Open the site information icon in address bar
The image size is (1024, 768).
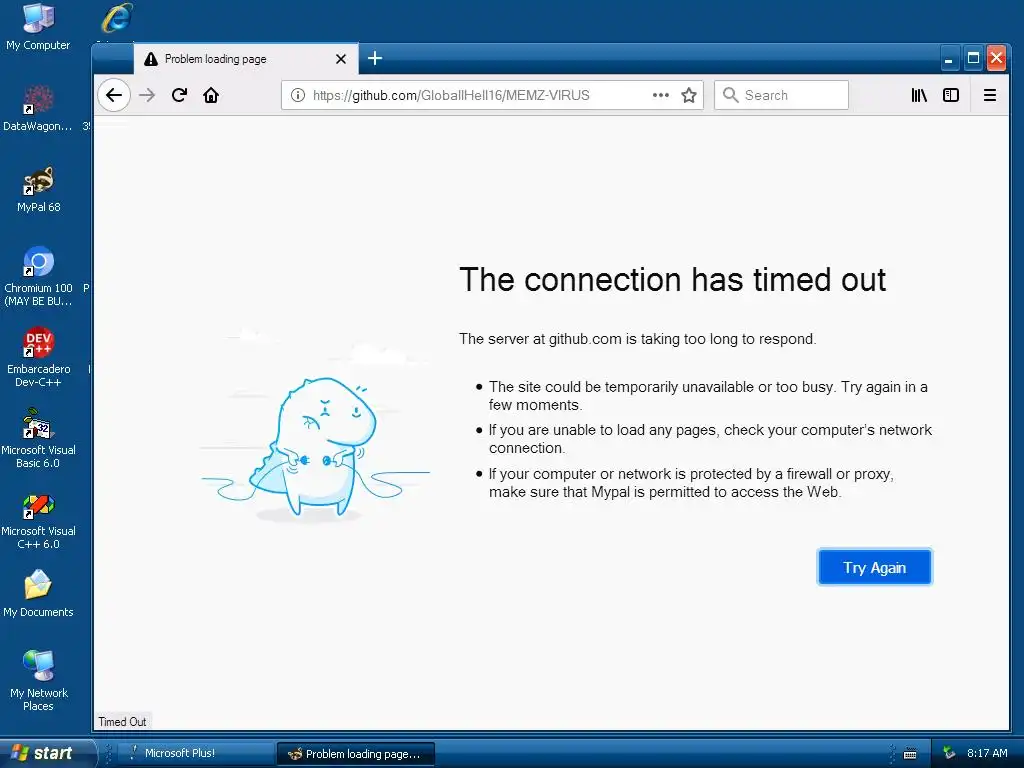click(298, 95)
